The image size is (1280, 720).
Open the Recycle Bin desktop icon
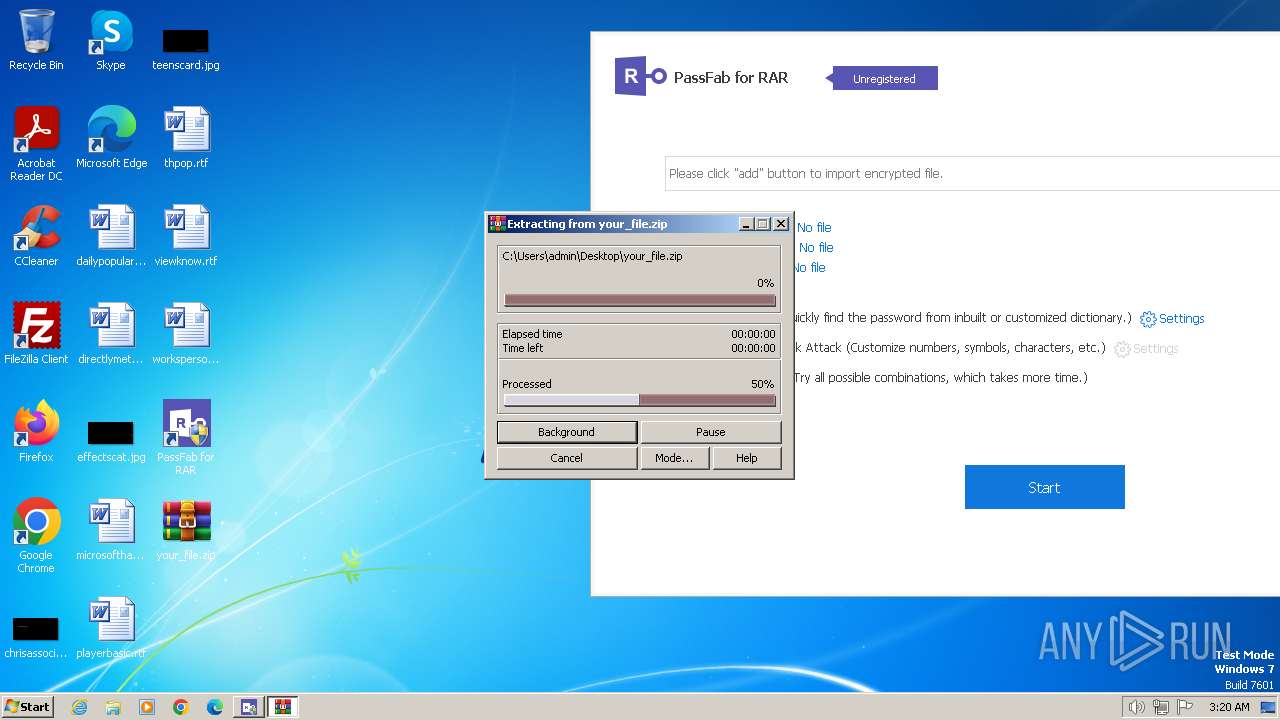(x=36, y=40)
